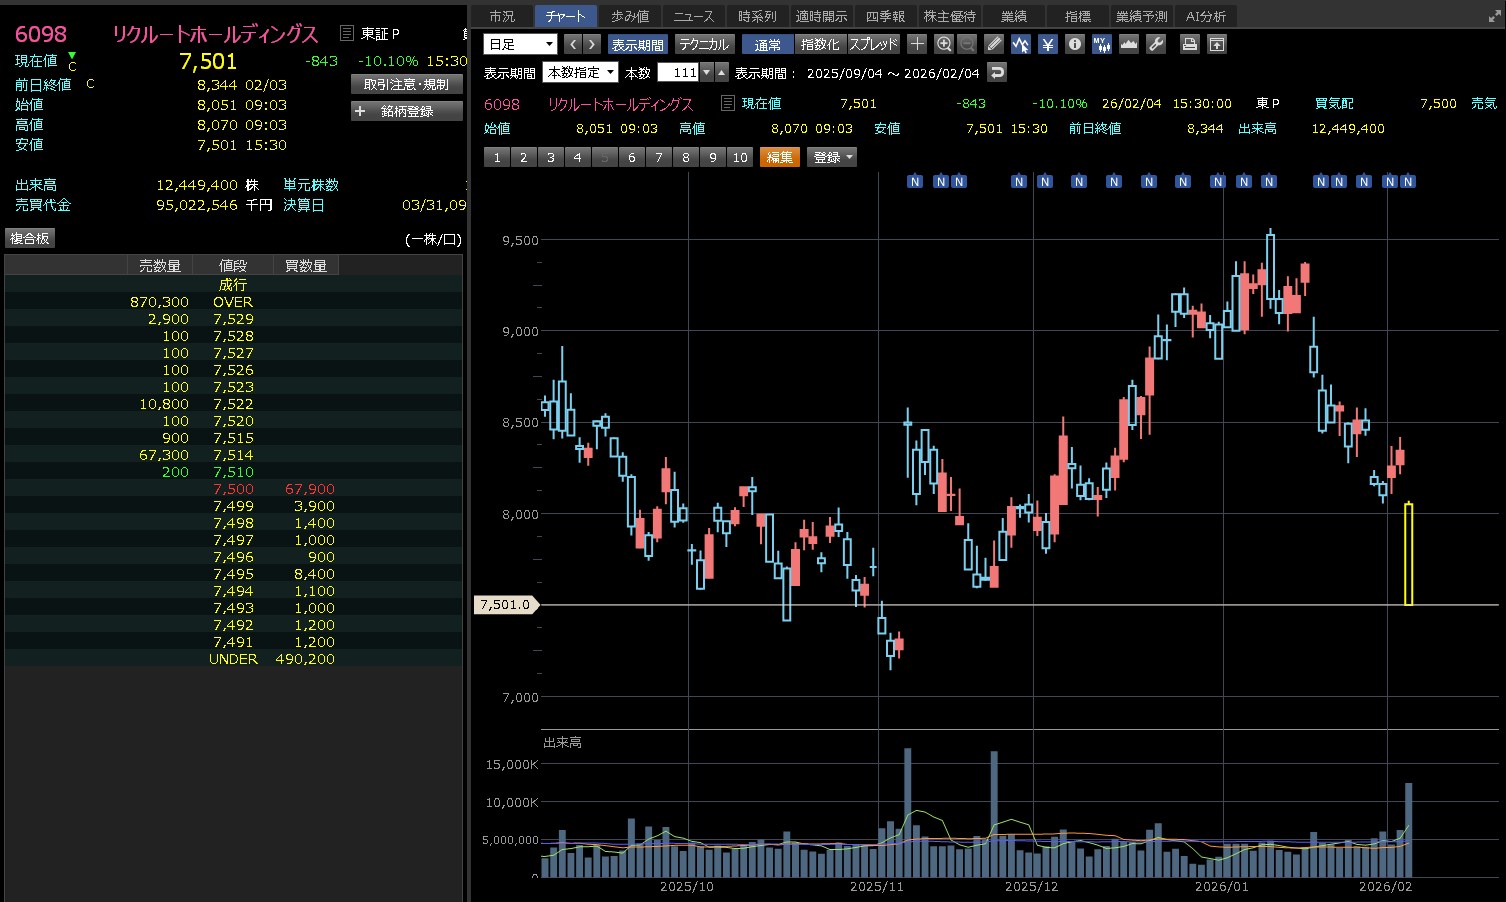1506x902 pixels.
Task: Click the wrench settings icon
Action: [x=1155, y=44]
